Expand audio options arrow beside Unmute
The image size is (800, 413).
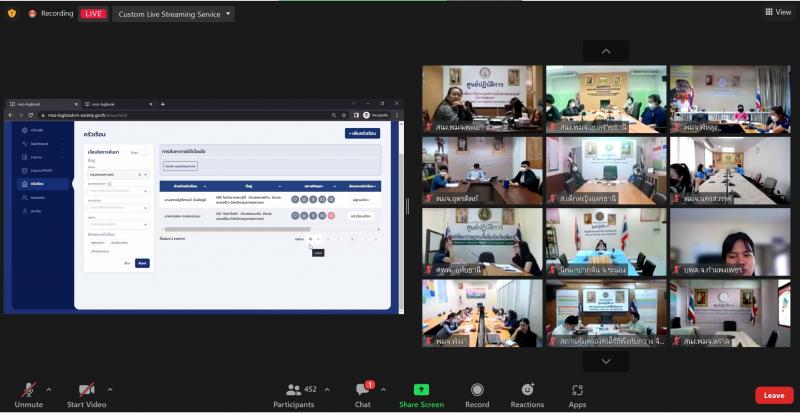(x=48, y=390)
